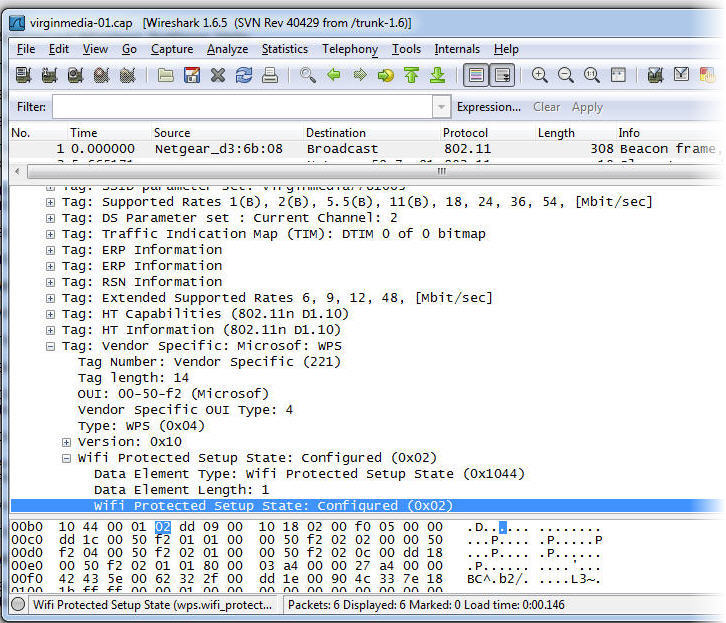Image resolution: width=726 pixels, height=623 pixels.
Task: Open coloring rules icon
Action: click(707, 75)
